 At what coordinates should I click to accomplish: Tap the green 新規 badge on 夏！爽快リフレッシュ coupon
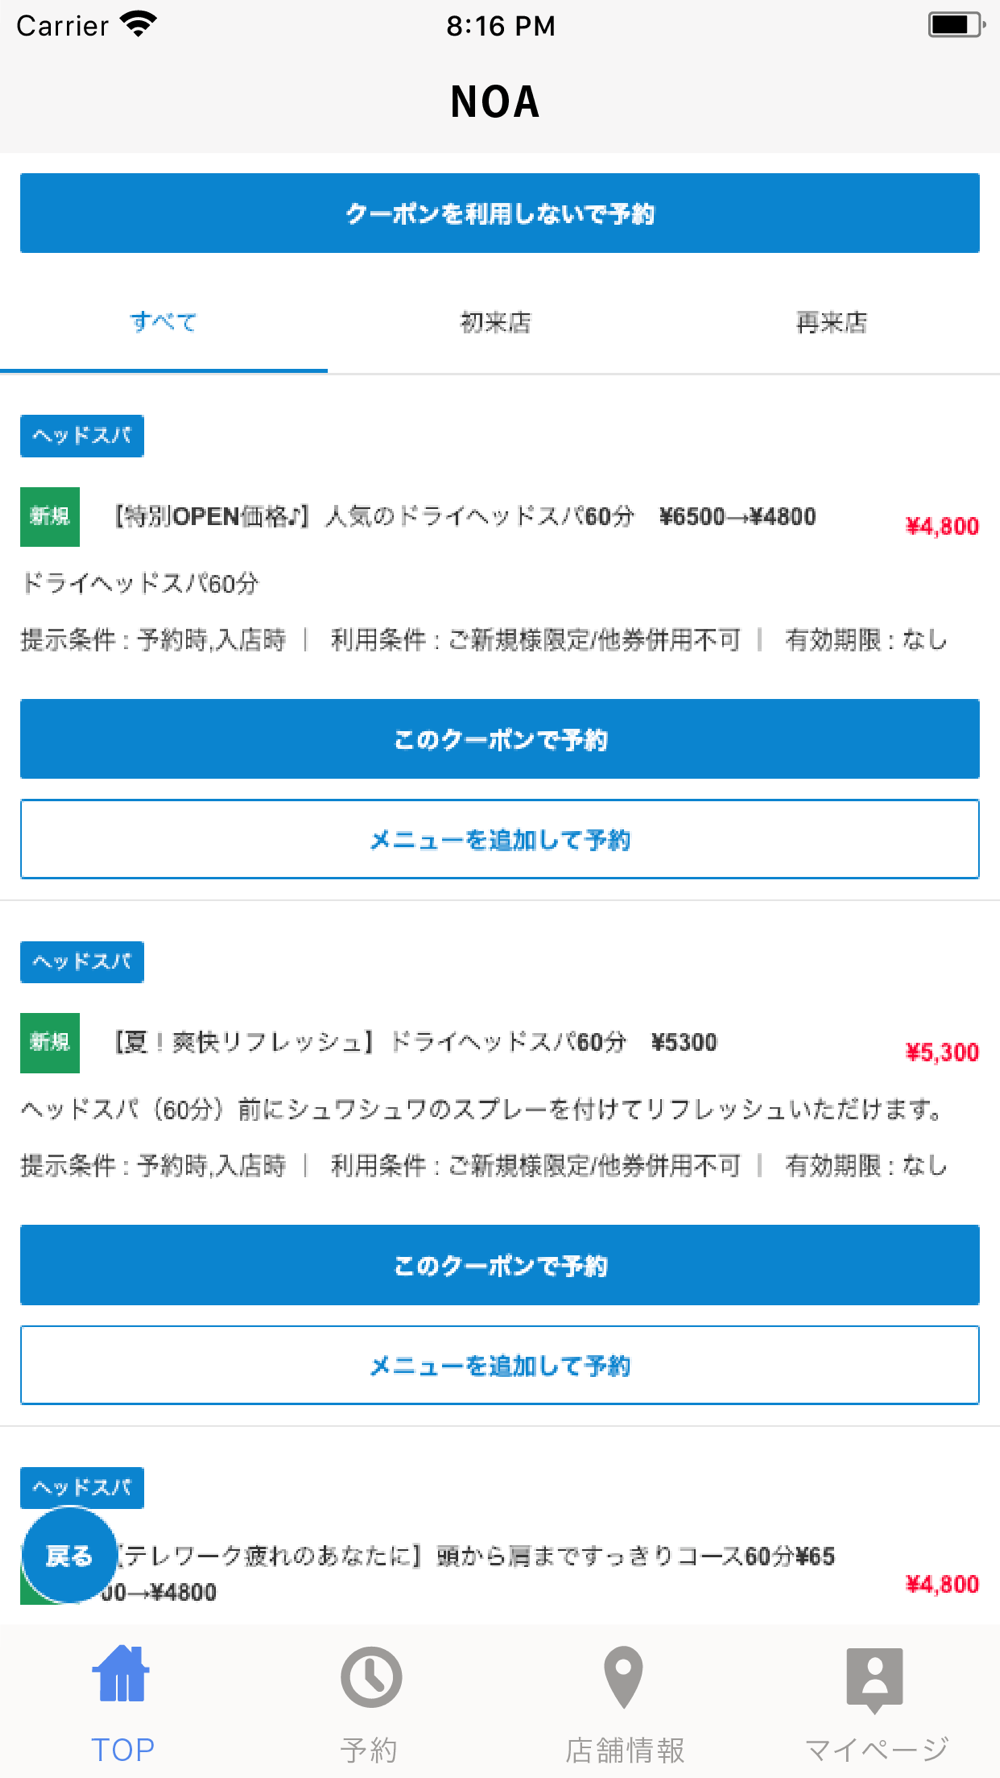[x=50, y=1043]
